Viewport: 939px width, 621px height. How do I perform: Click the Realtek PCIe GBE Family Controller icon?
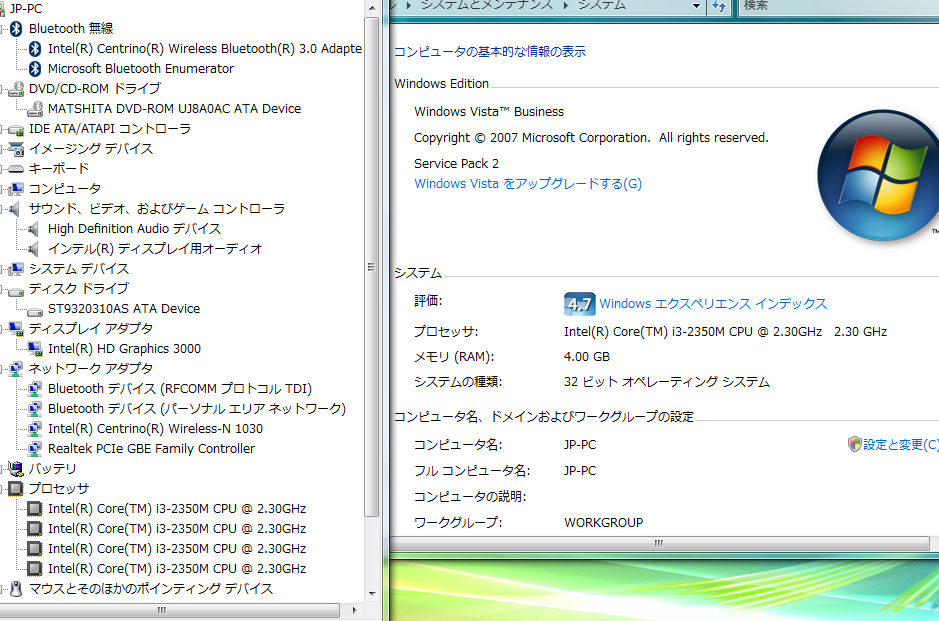coord(35,449)
